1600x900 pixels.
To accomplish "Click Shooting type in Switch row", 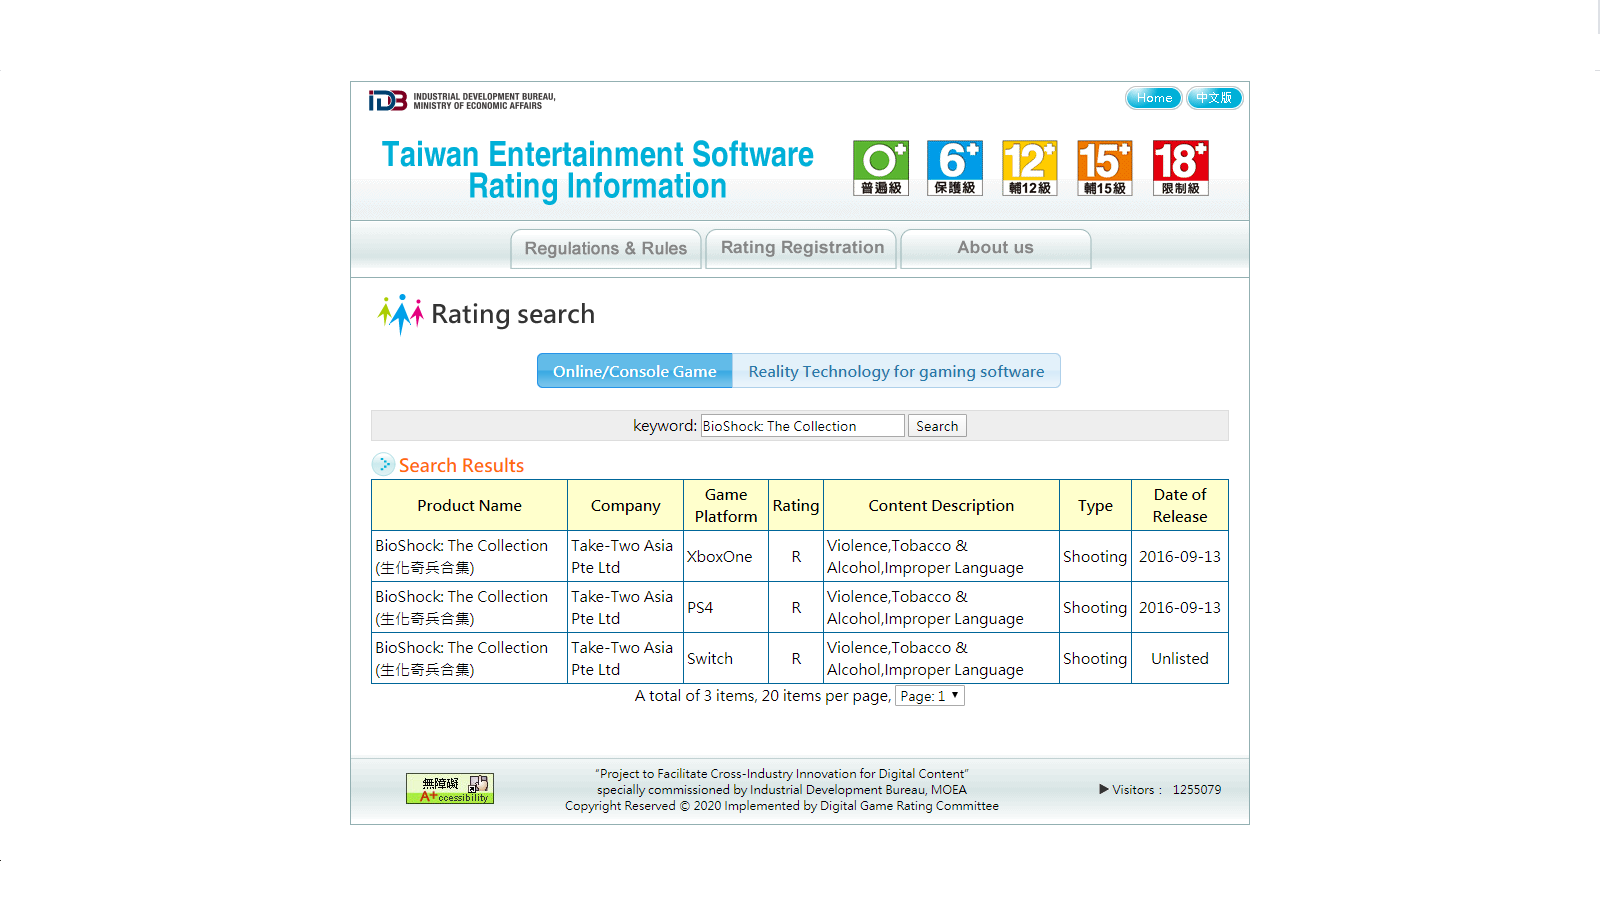I will click(x=1095, y=659).
